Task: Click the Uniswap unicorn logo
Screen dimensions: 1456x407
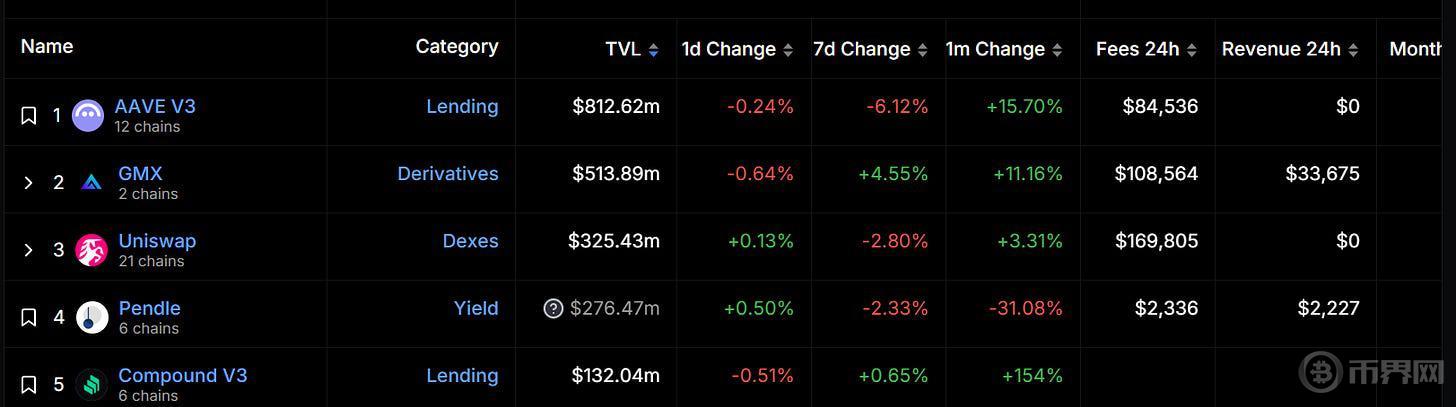Action: tap(92, 250)
